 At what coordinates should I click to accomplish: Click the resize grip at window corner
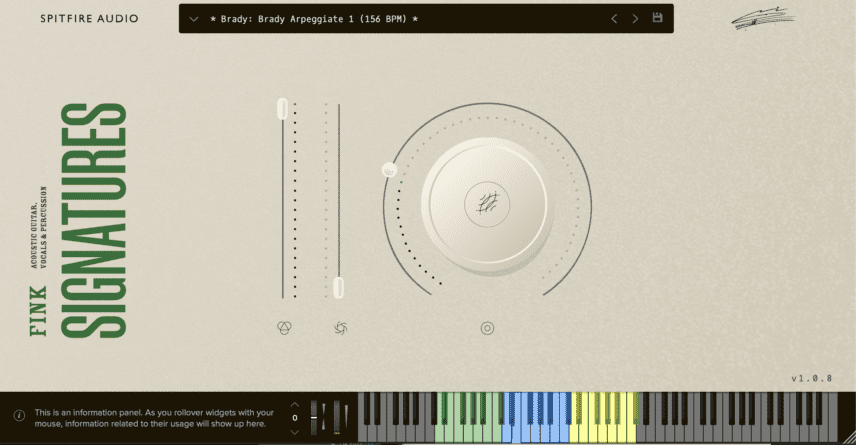click(x=848, y=437)
